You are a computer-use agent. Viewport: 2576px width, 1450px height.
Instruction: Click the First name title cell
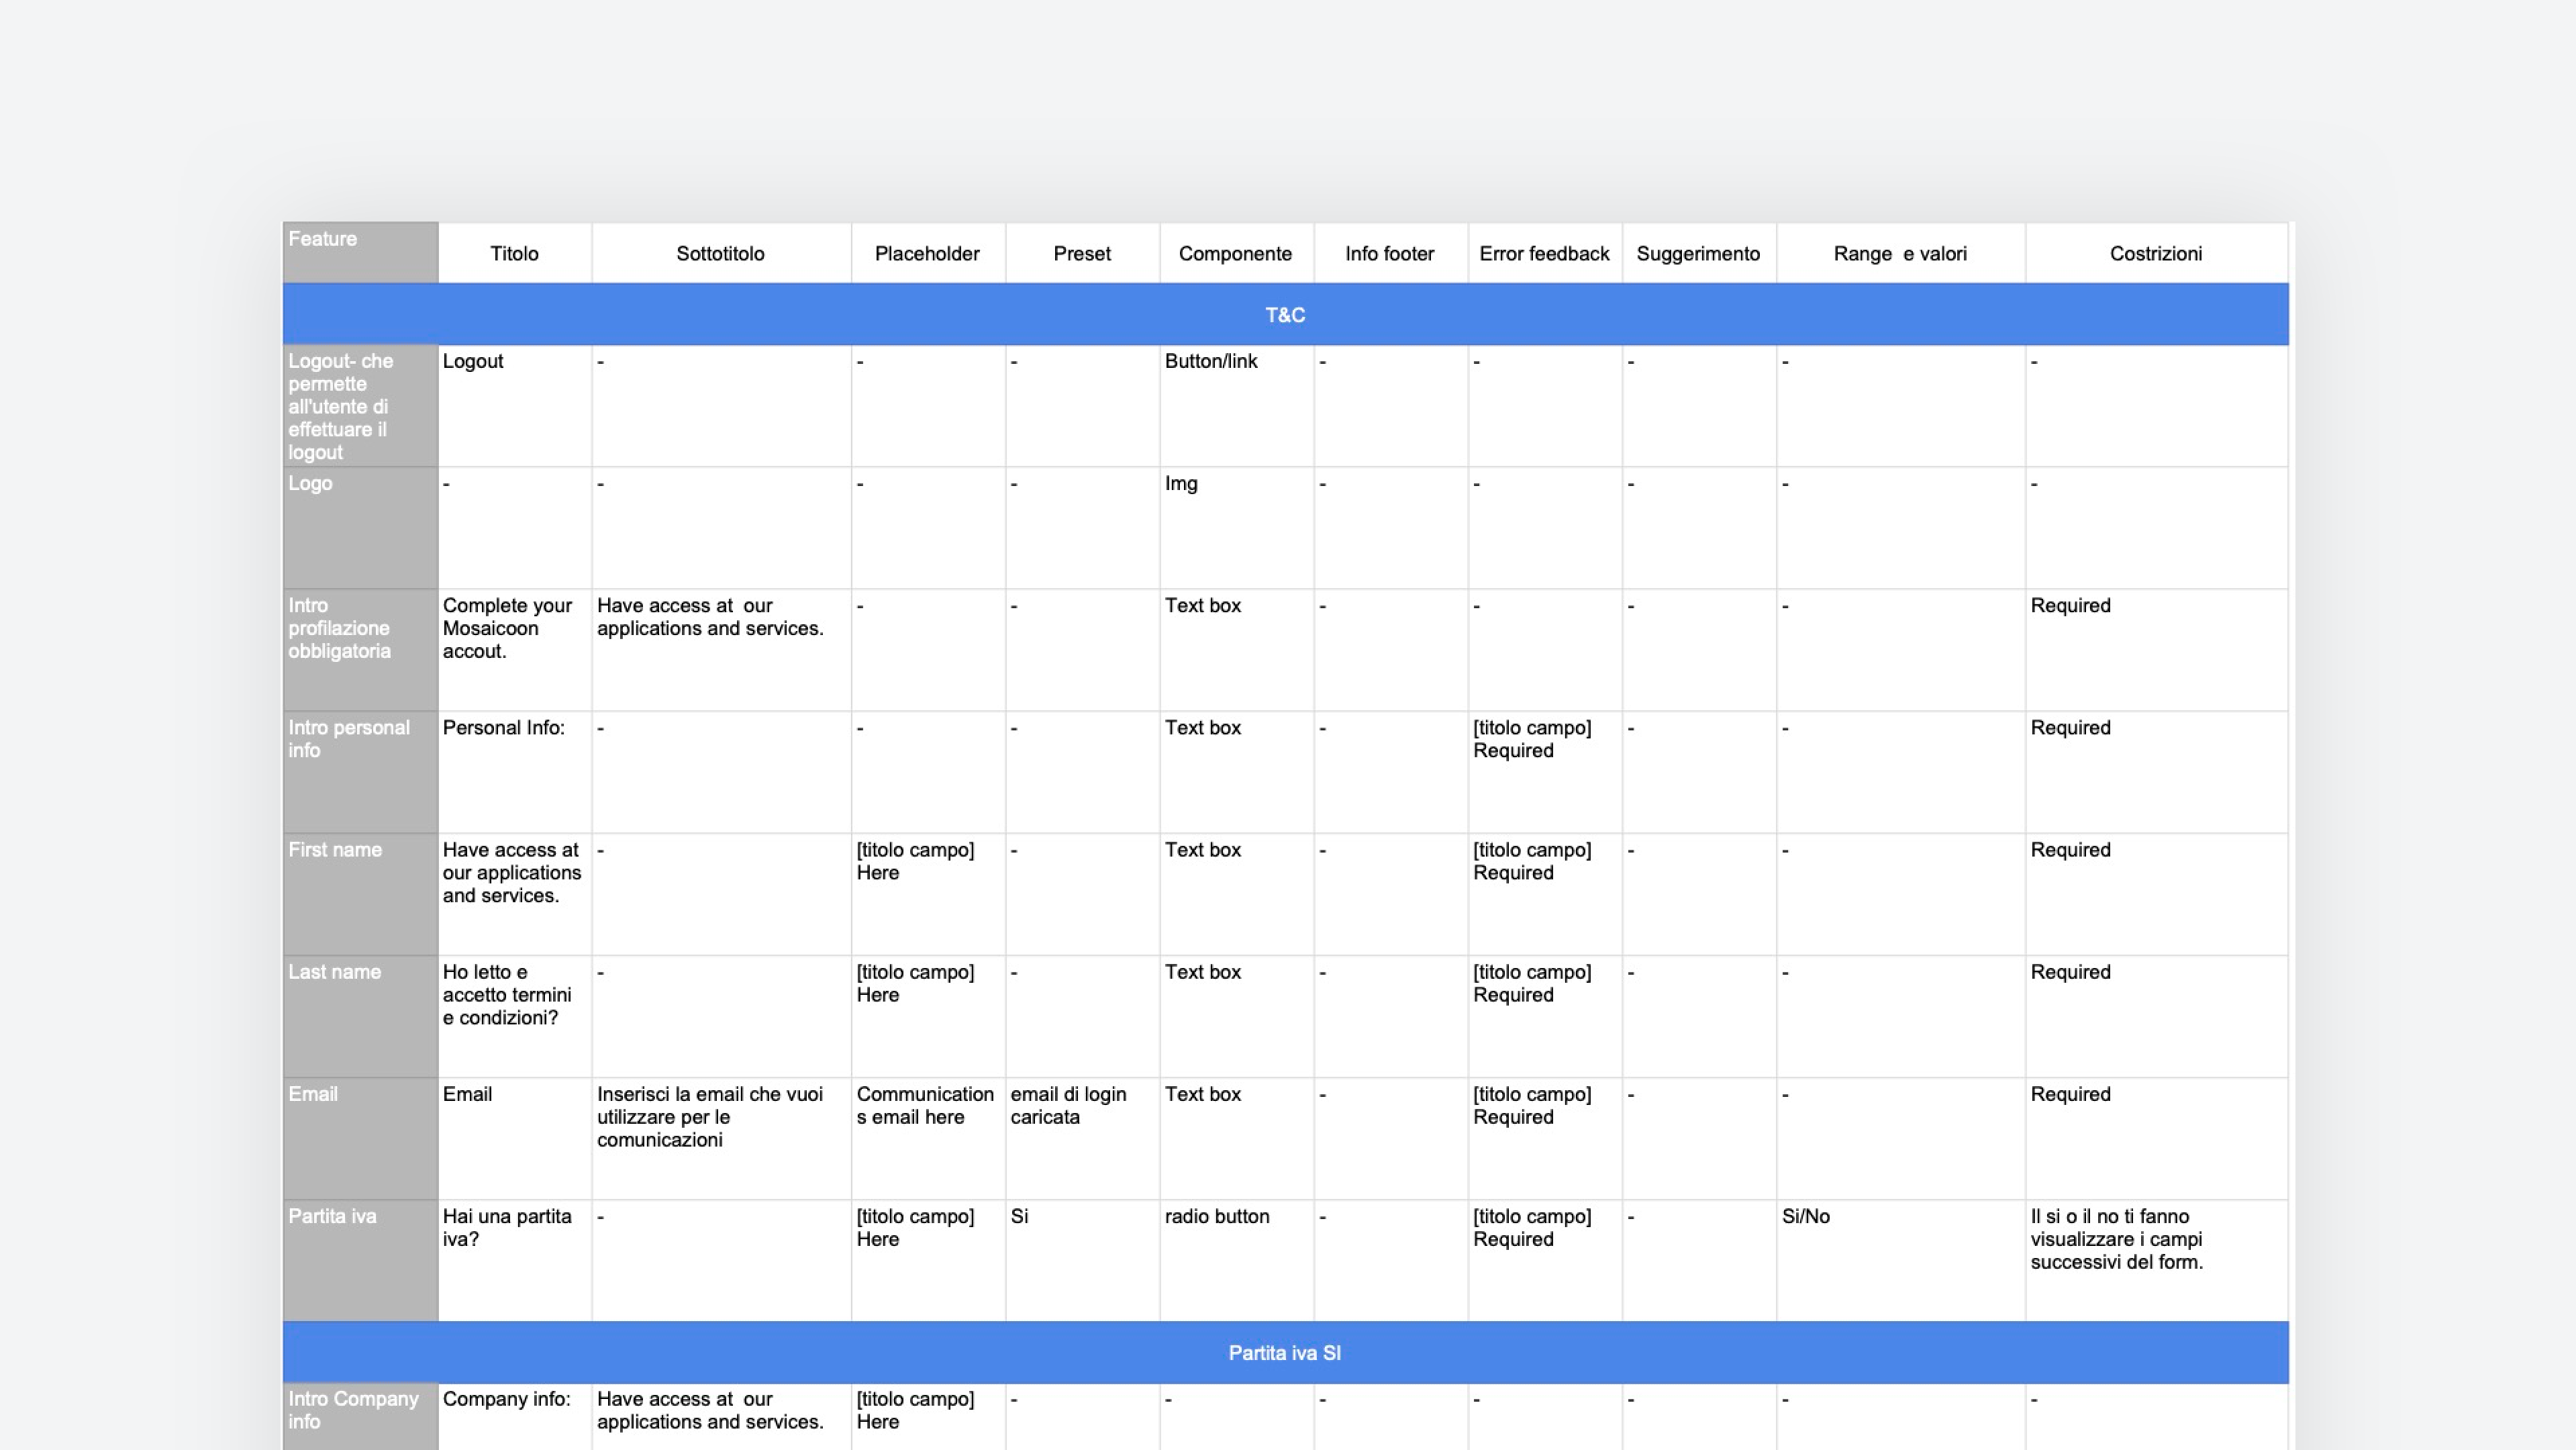[514, 894]
